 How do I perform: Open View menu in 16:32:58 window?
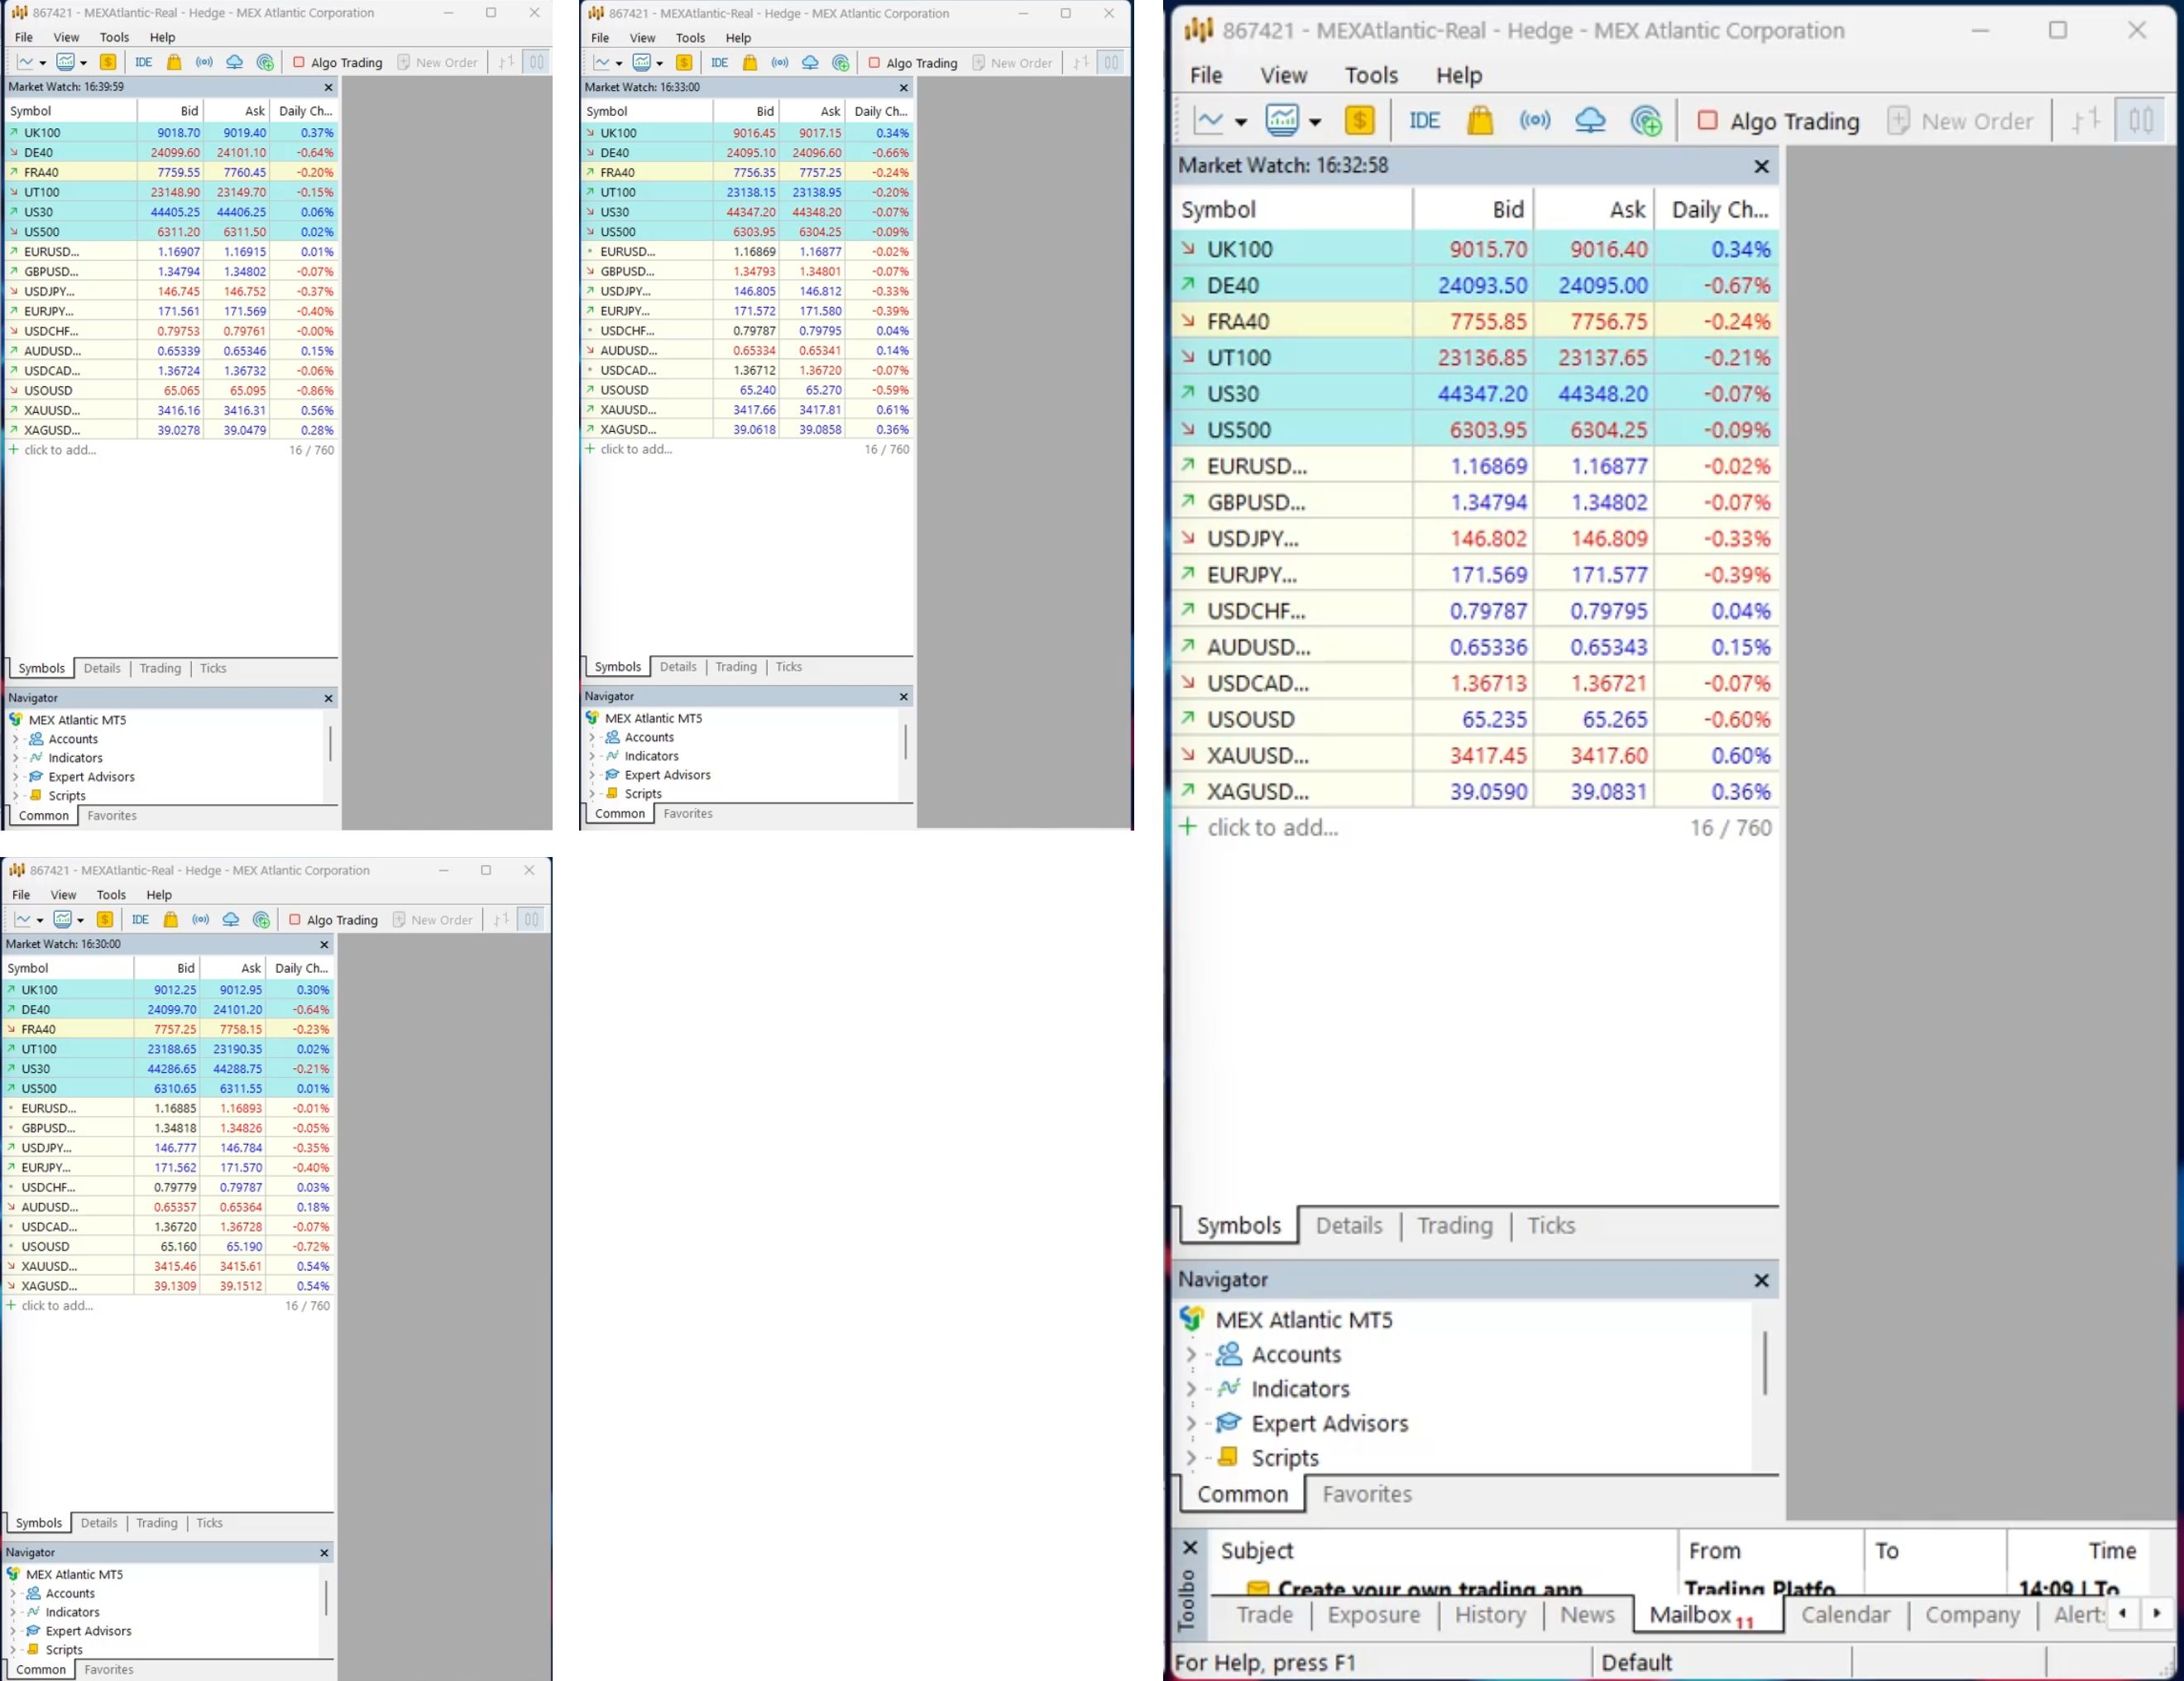[1283, 75]
